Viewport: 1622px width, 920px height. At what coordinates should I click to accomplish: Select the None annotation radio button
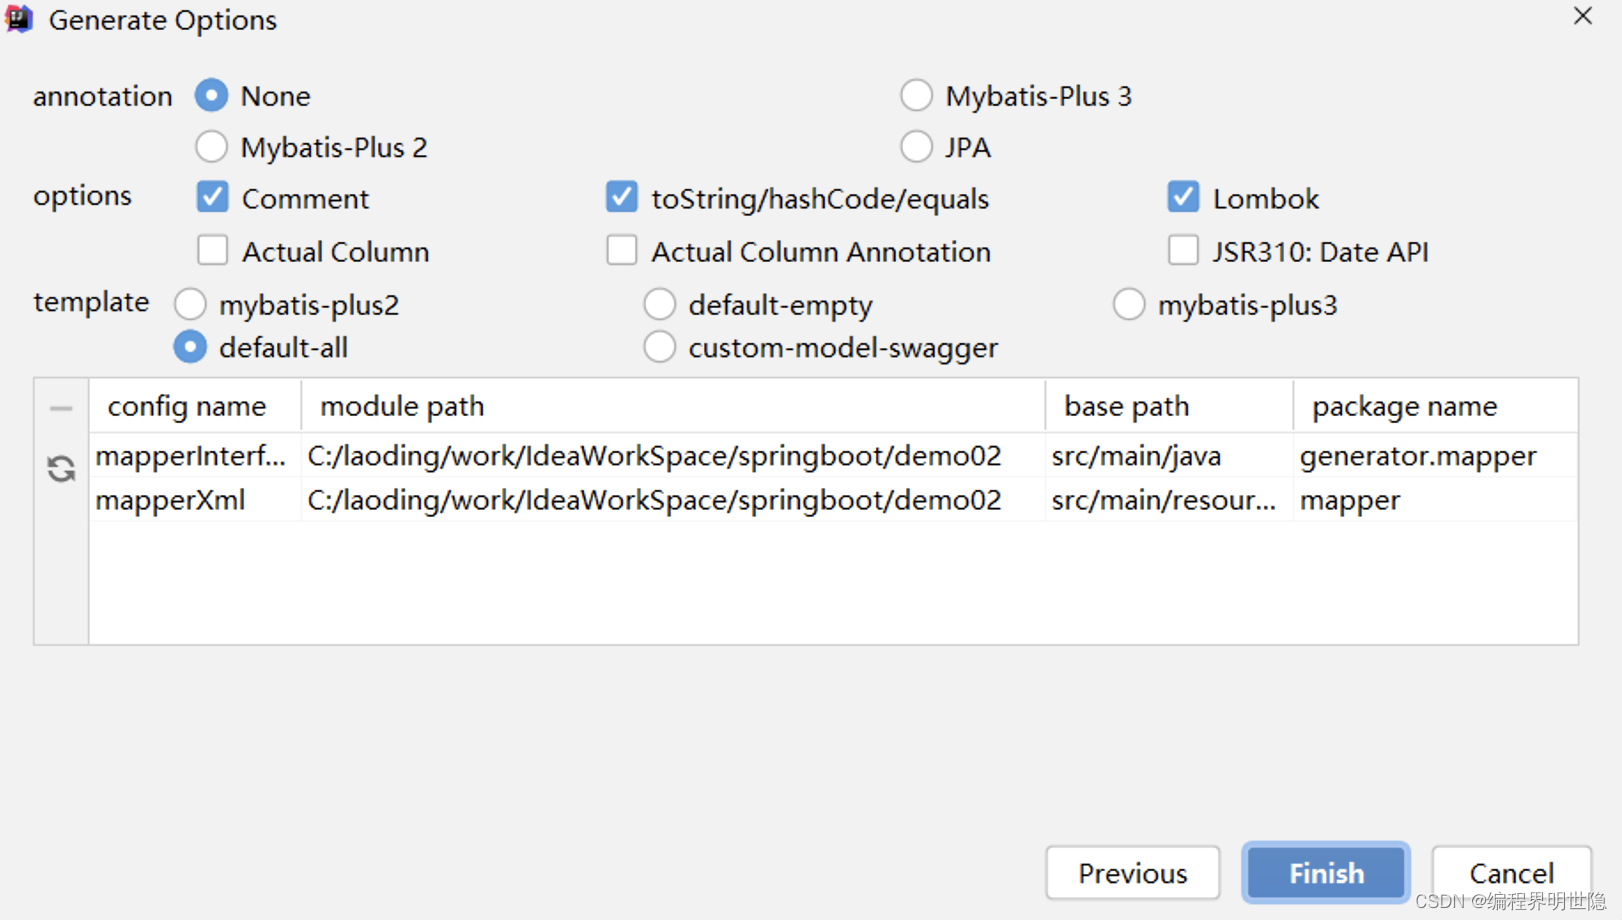click(x=212, y=96)
